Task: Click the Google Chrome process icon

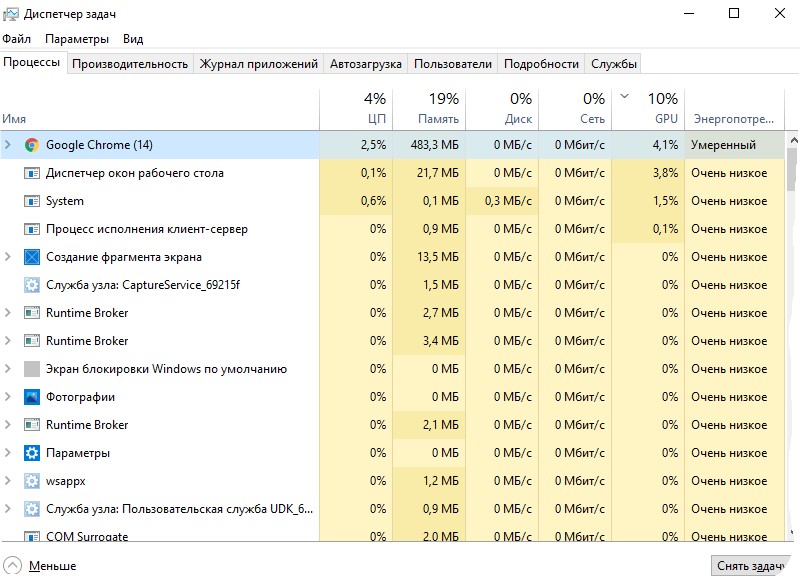Action: [x=31, y=145]
